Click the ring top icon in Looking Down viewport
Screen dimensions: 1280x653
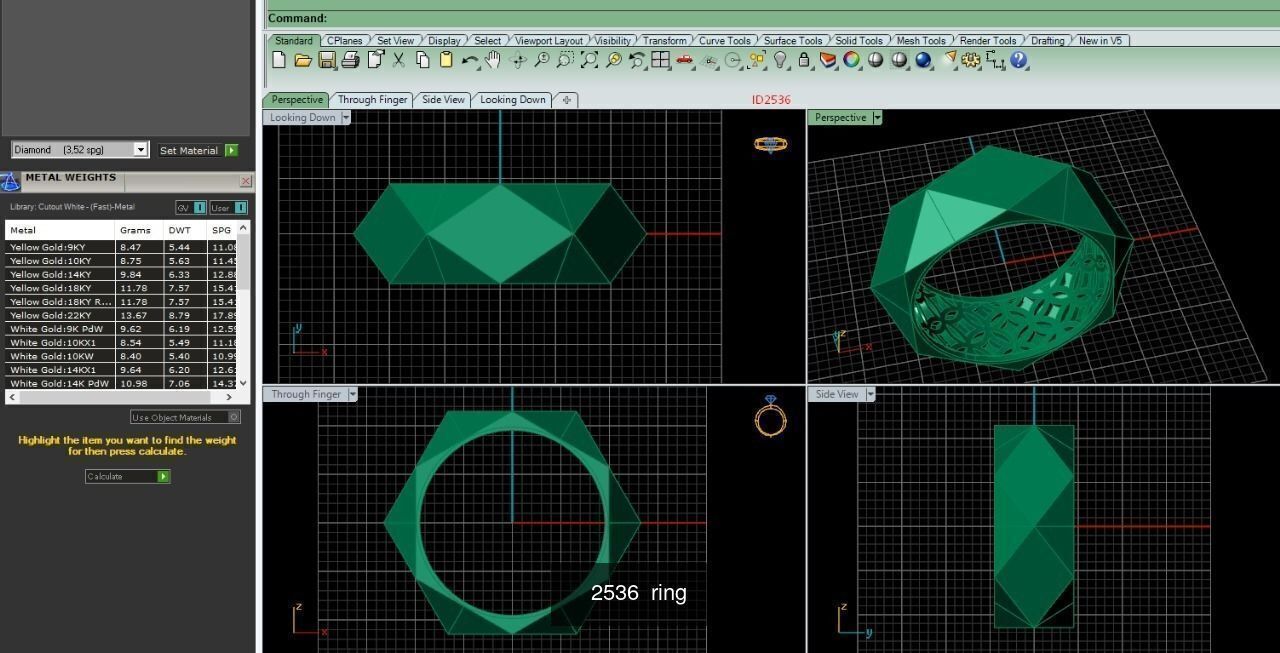click(770, 144)
